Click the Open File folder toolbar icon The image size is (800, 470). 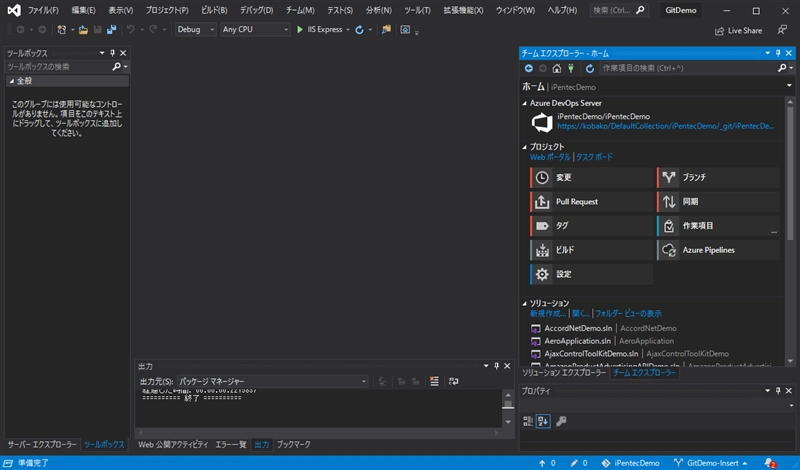83,30
